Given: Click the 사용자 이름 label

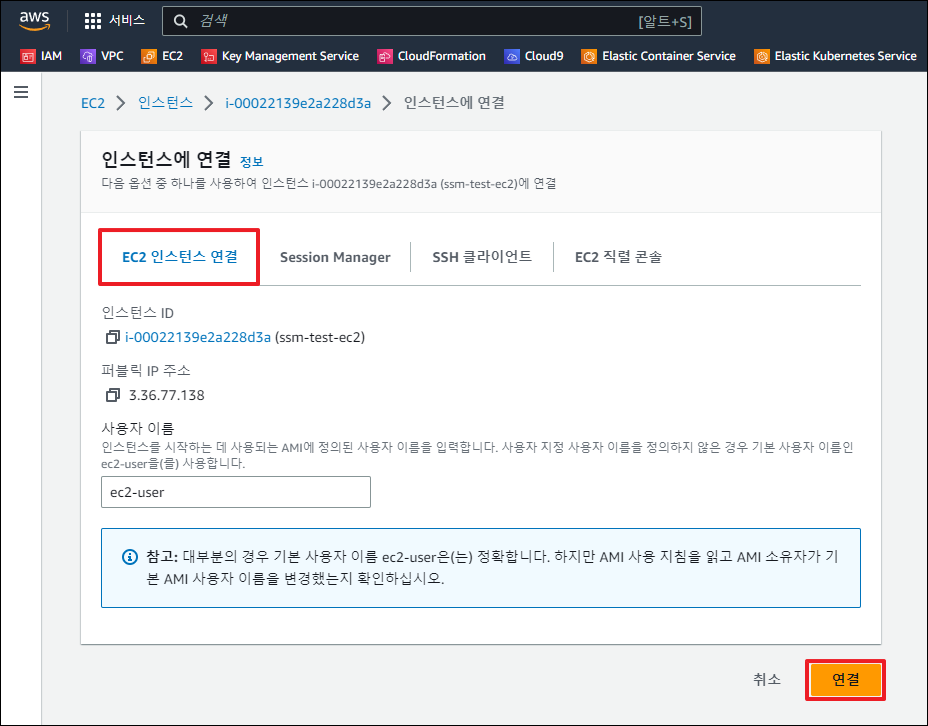Looking at the screenshot, I should coord(137,428).
